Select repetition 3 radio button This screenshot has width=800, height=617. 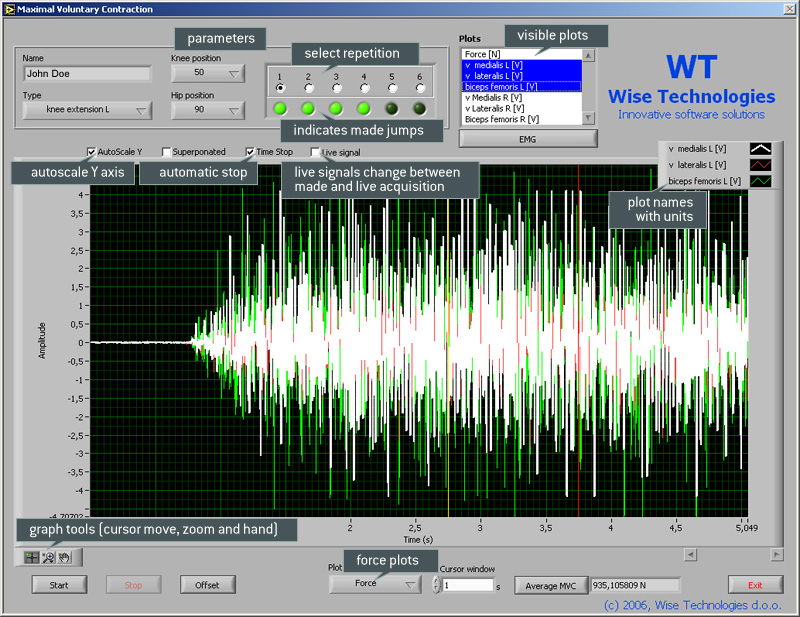[x=336, y=88]
